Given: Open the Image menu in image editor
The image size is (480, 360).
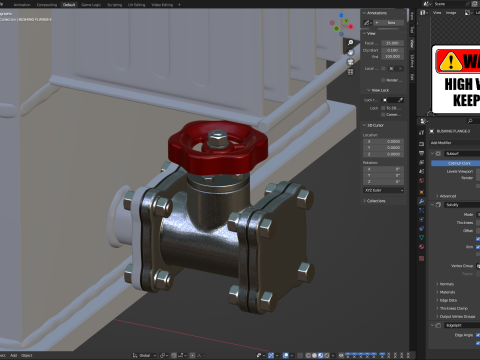Looking at the screenshot, I should point(451,13).
